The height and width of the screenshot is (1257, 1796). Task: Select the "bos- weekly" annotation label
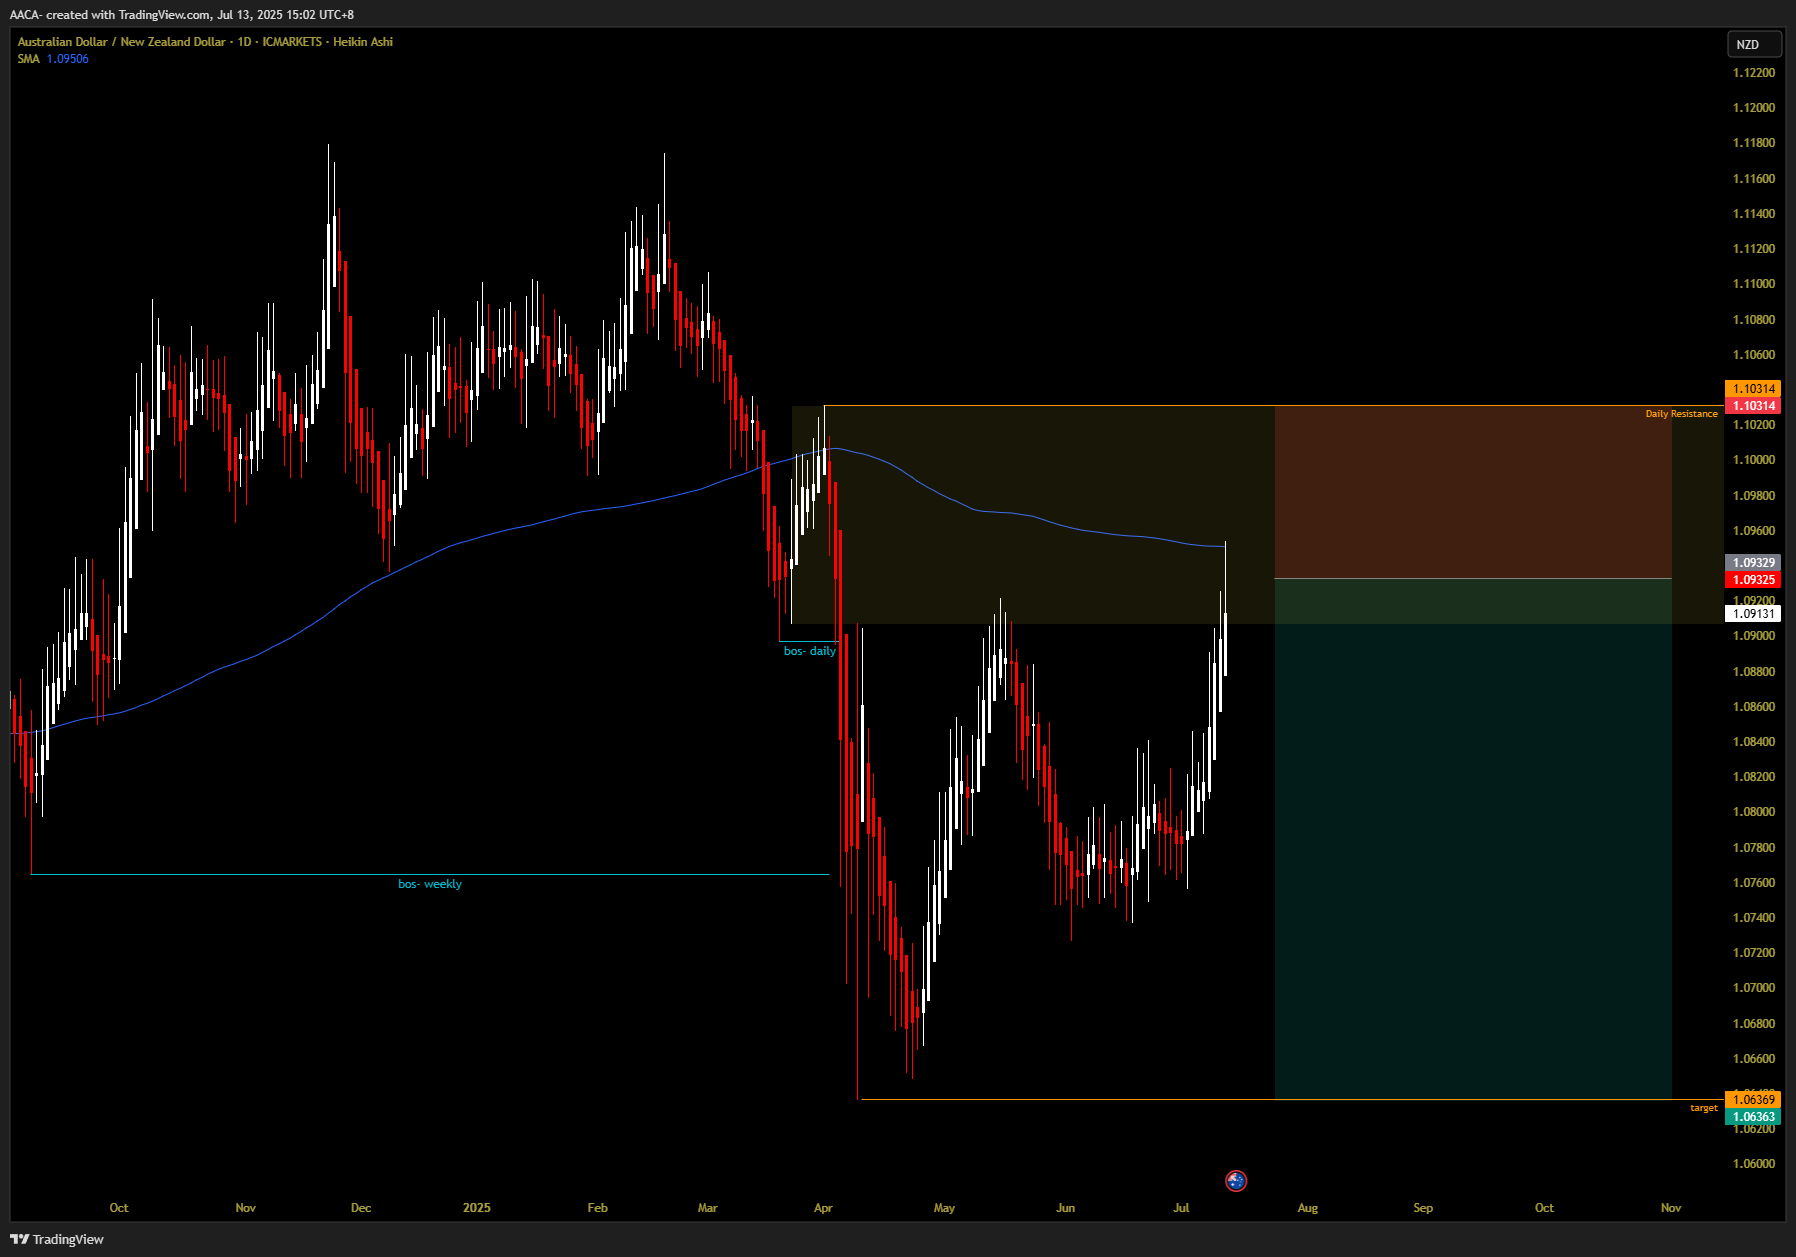[430, 884]
